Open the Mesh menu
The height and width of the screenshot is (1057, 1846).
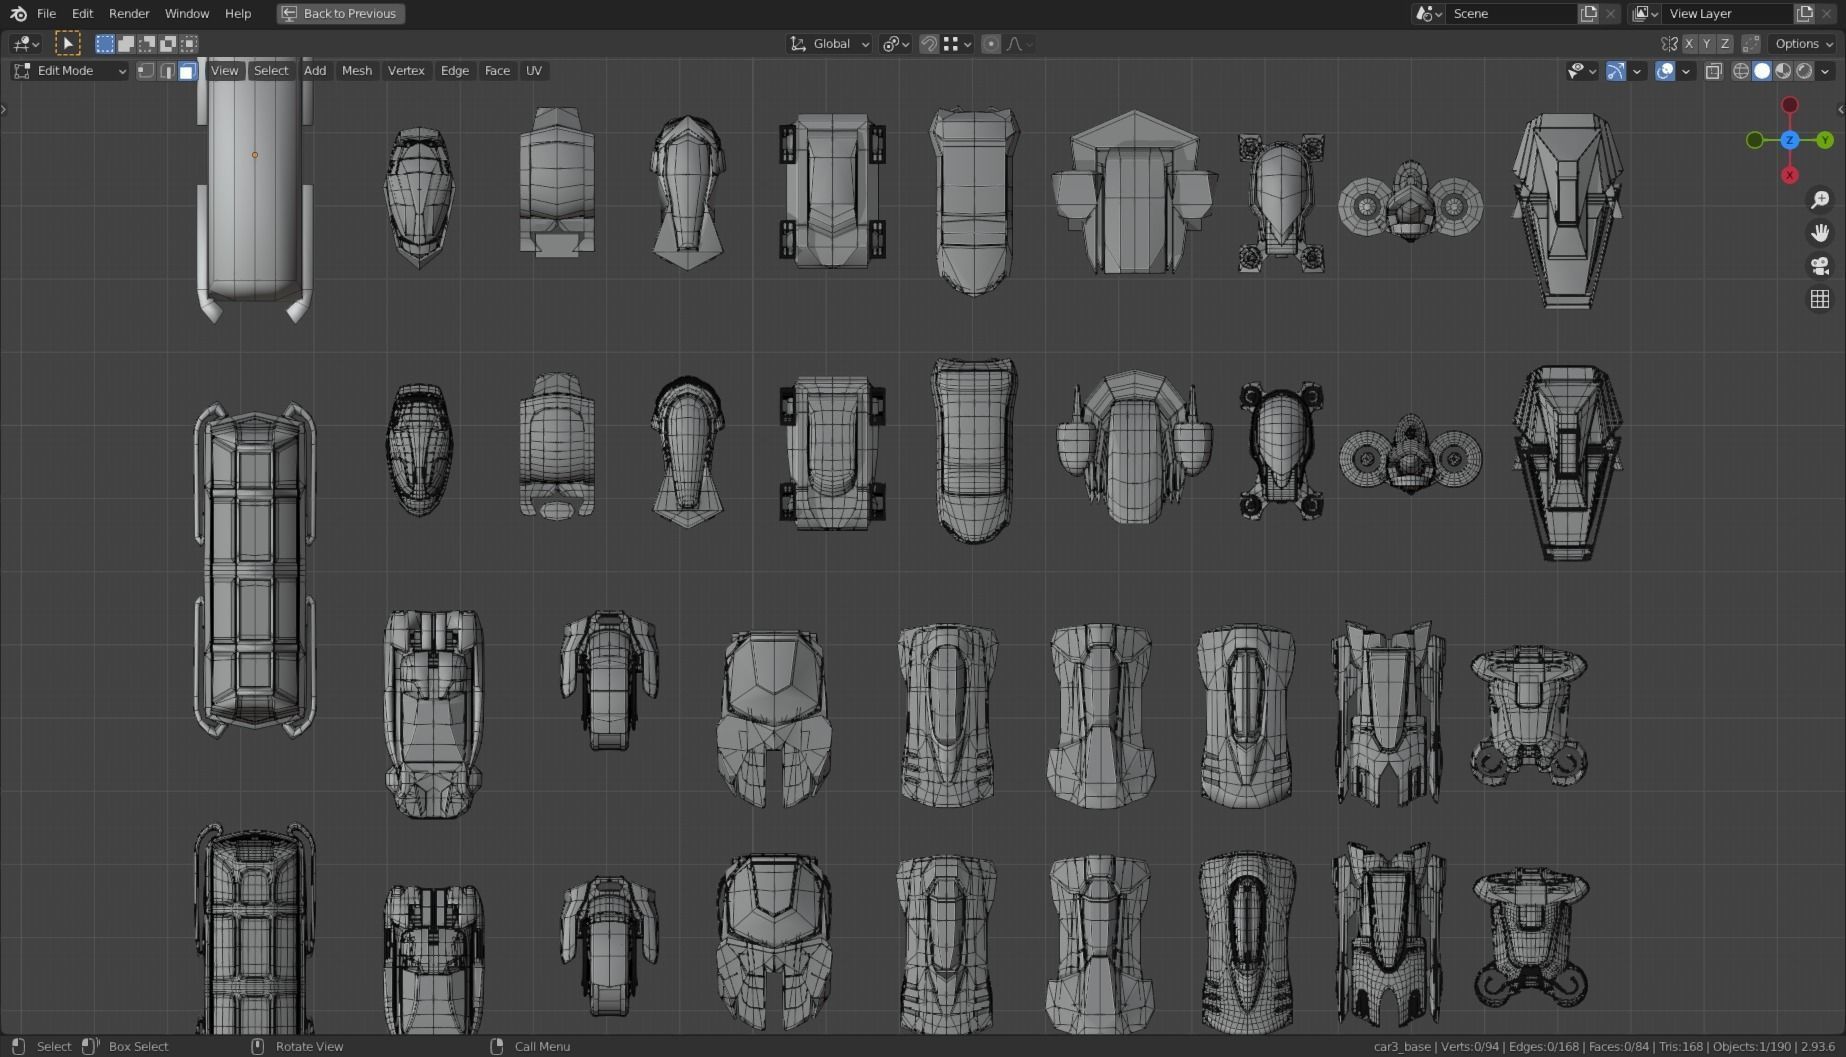(x=356, y=71)
